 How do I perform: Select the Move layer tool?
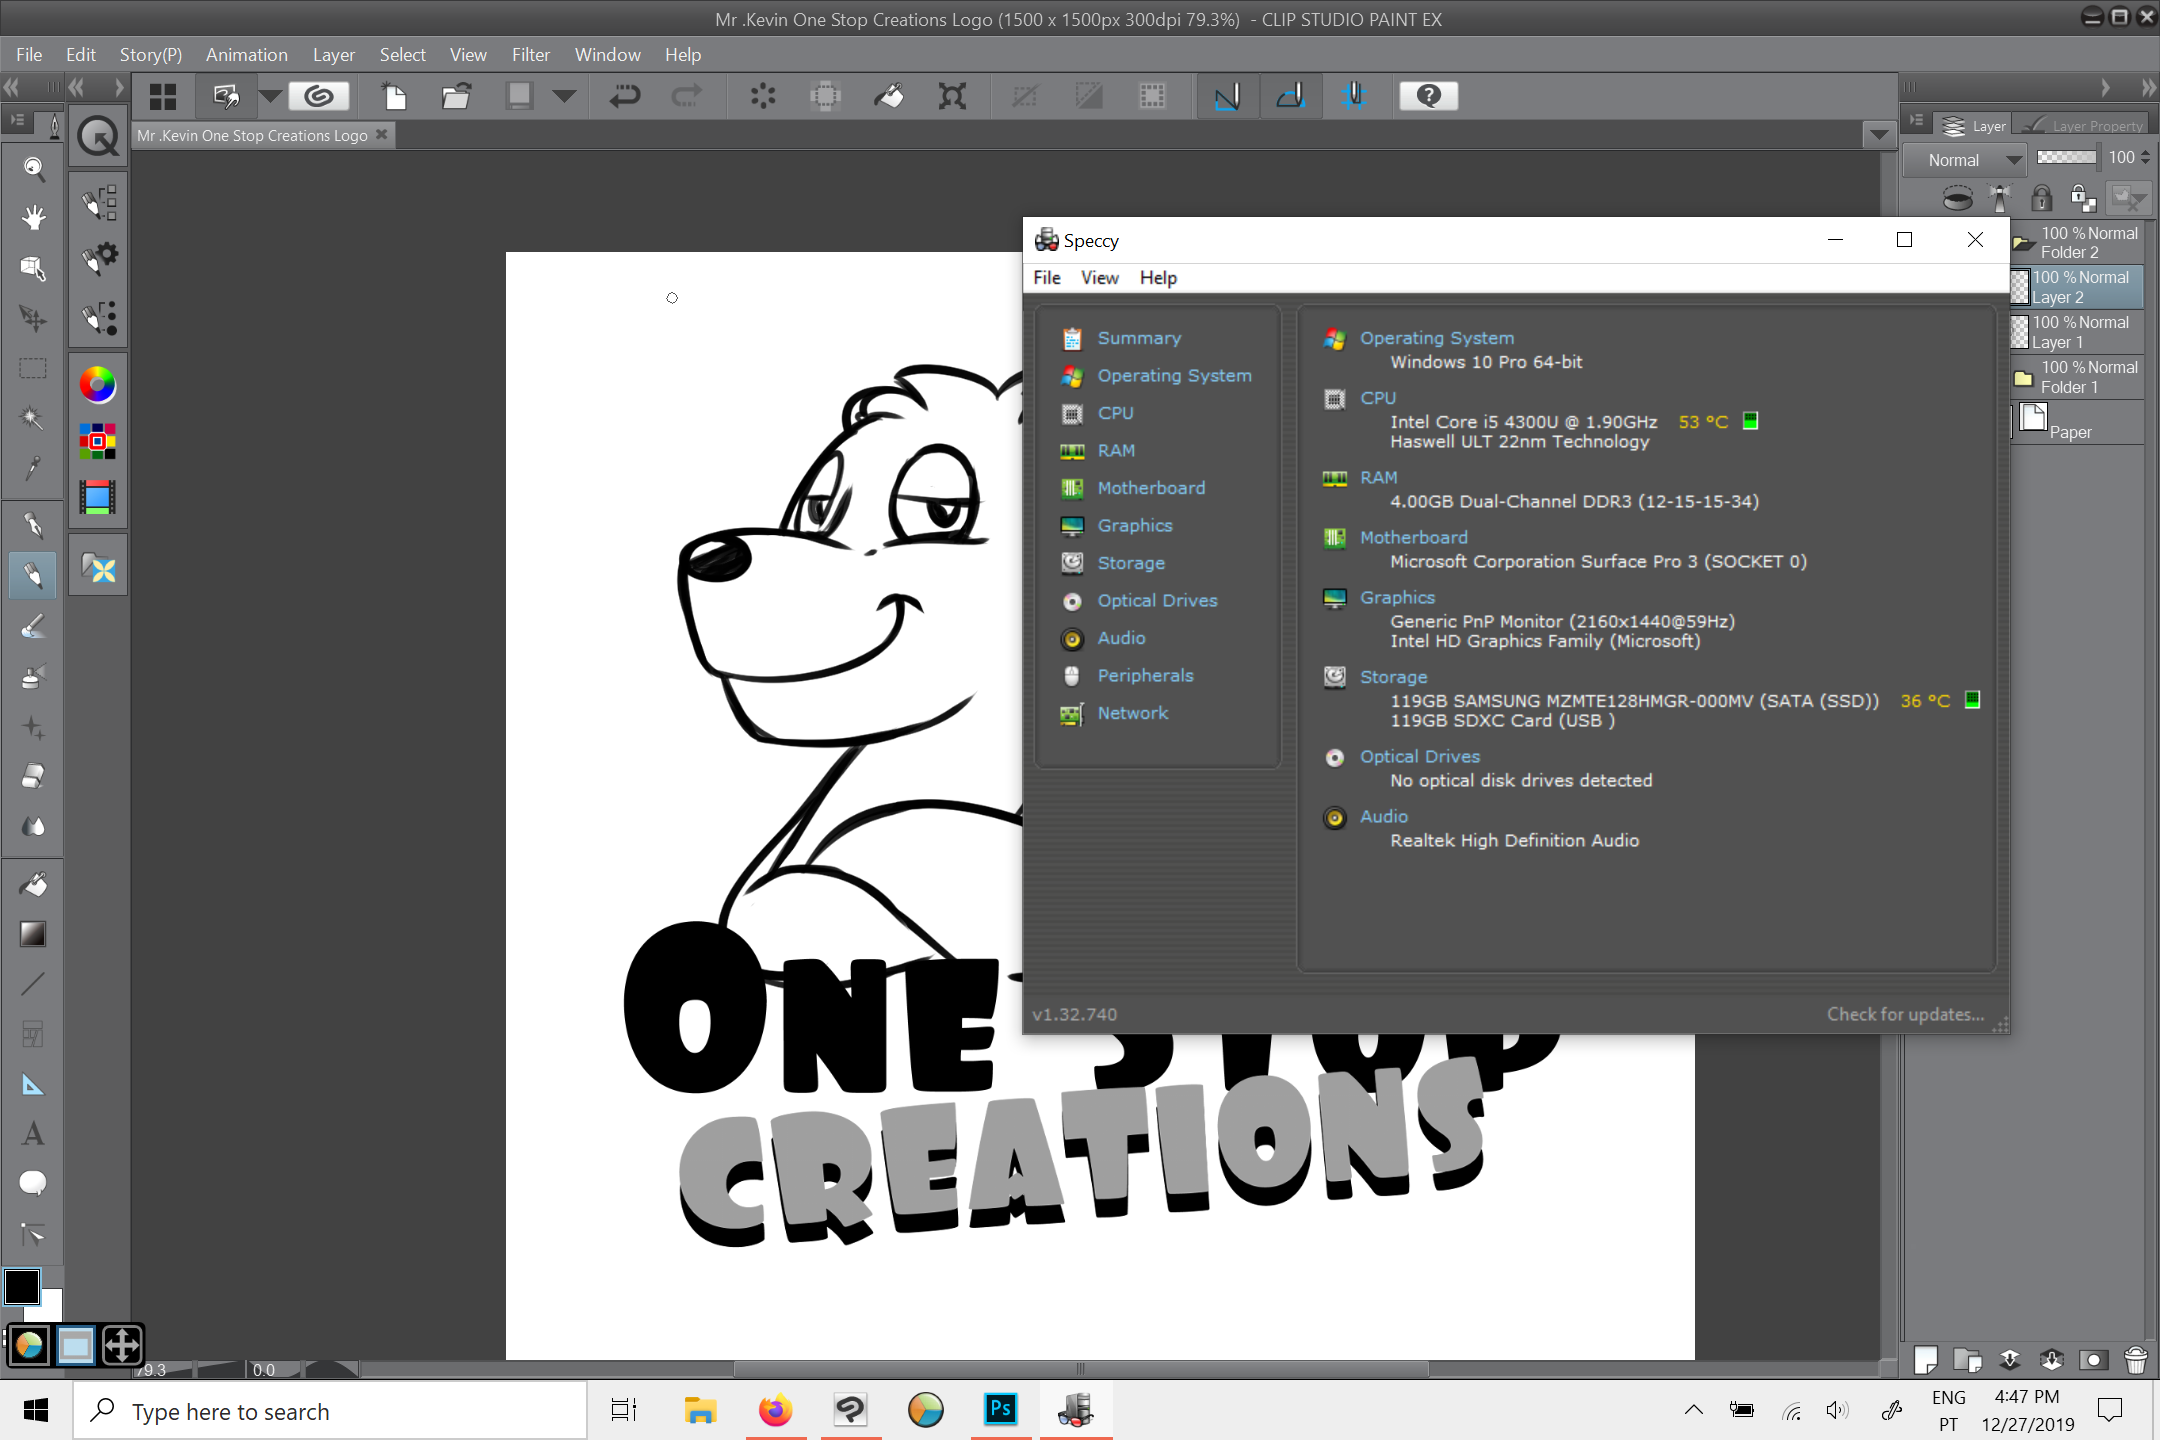point(33,318)
